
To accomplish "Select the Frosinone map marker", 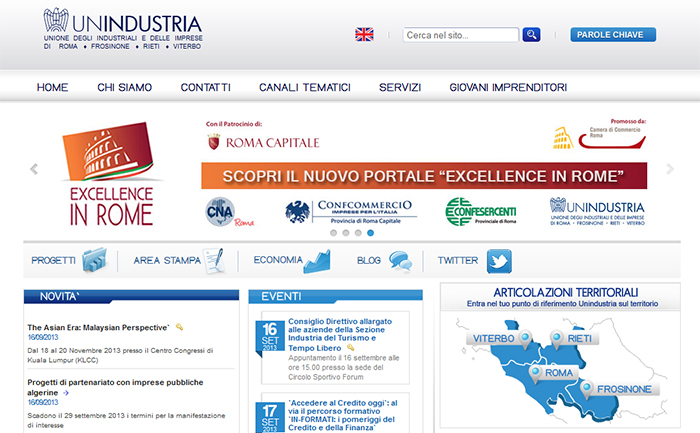I will coord(587,390).
